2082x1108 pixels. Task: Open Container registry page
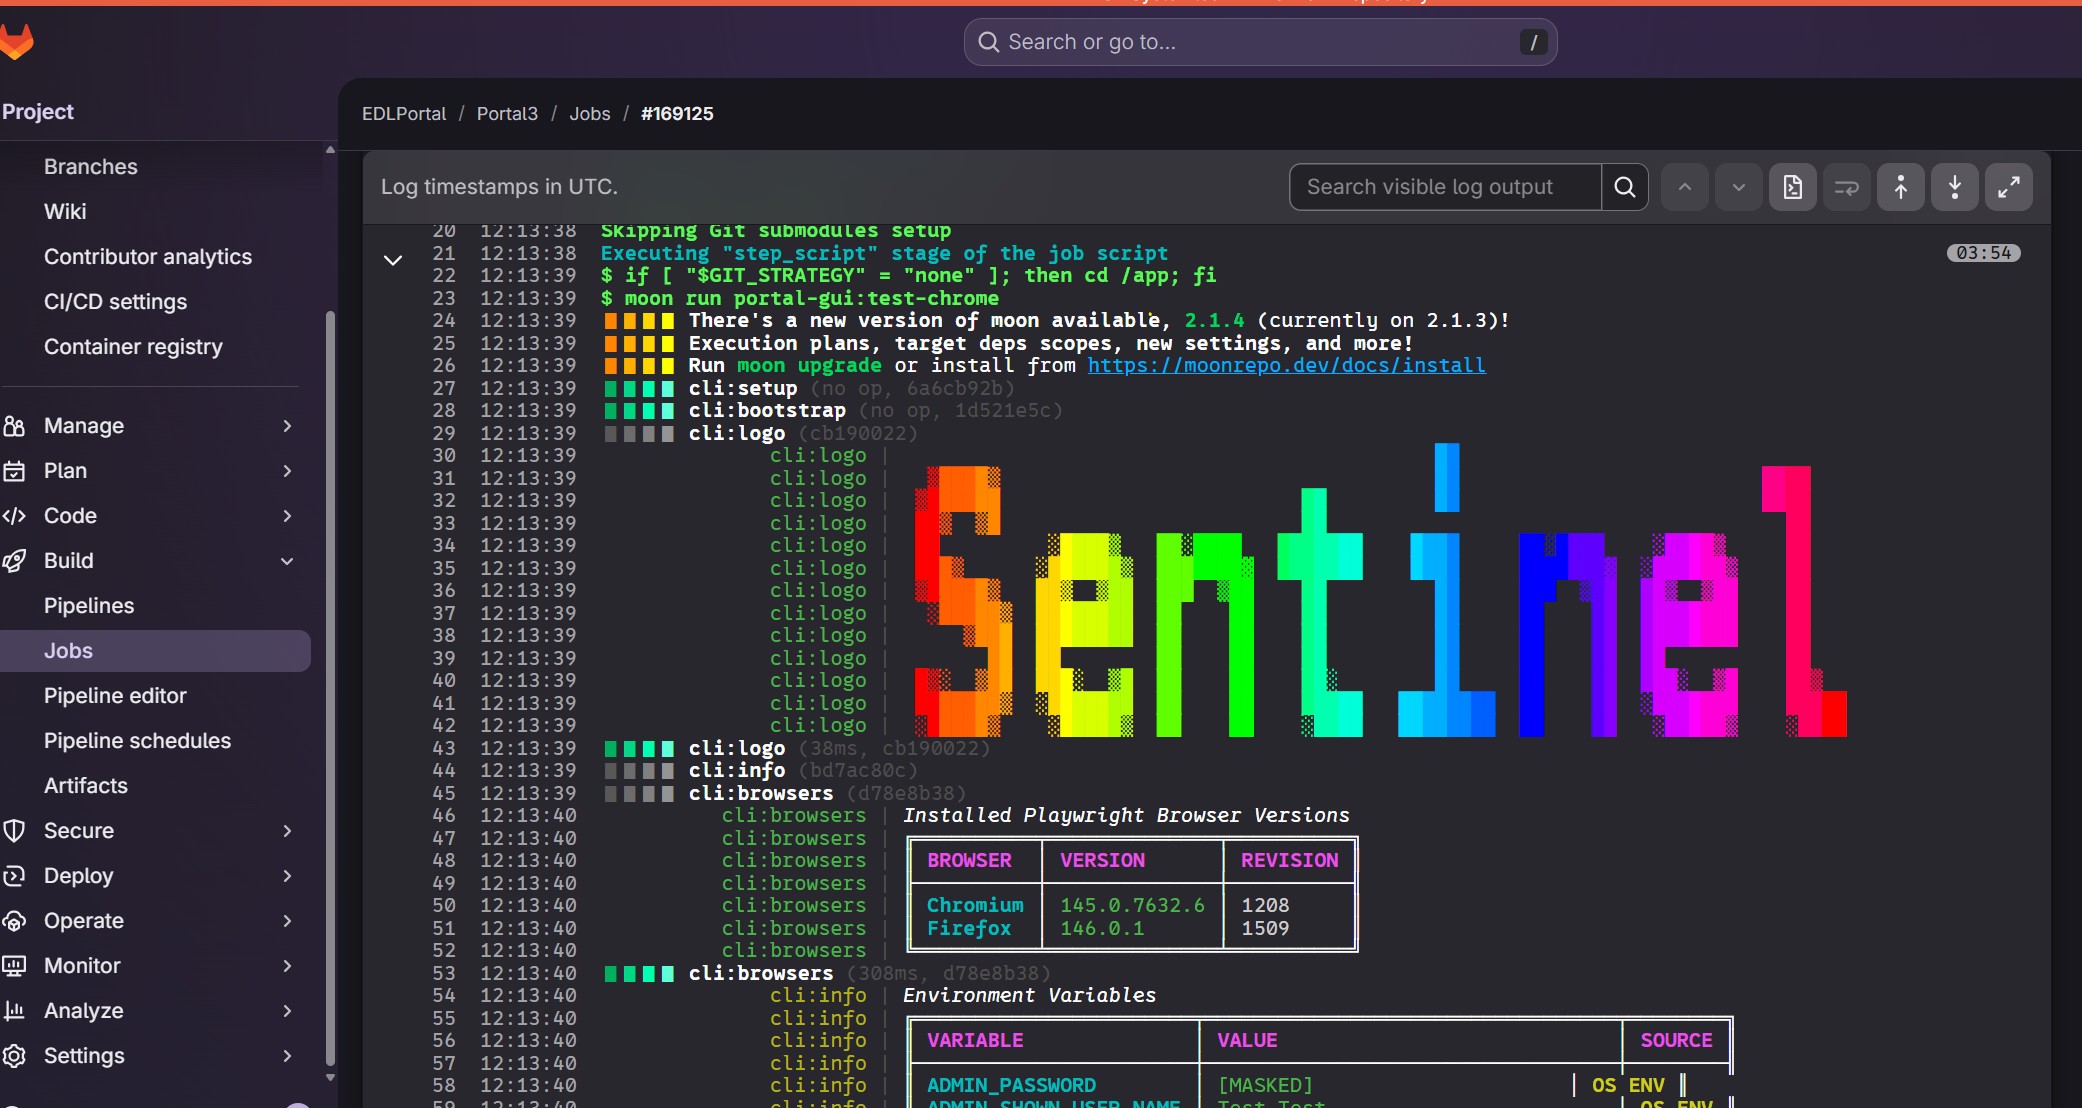133,347
